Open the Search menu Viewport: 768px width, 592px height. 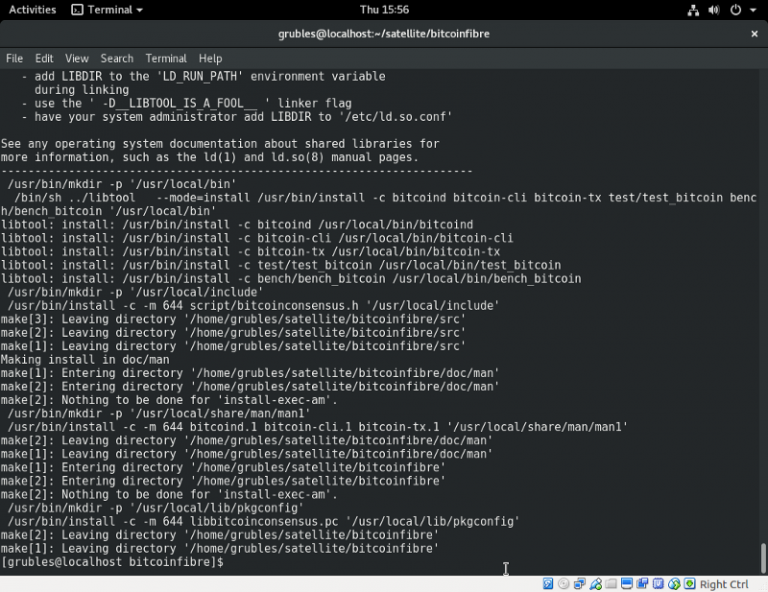click(x=117, y=59)
